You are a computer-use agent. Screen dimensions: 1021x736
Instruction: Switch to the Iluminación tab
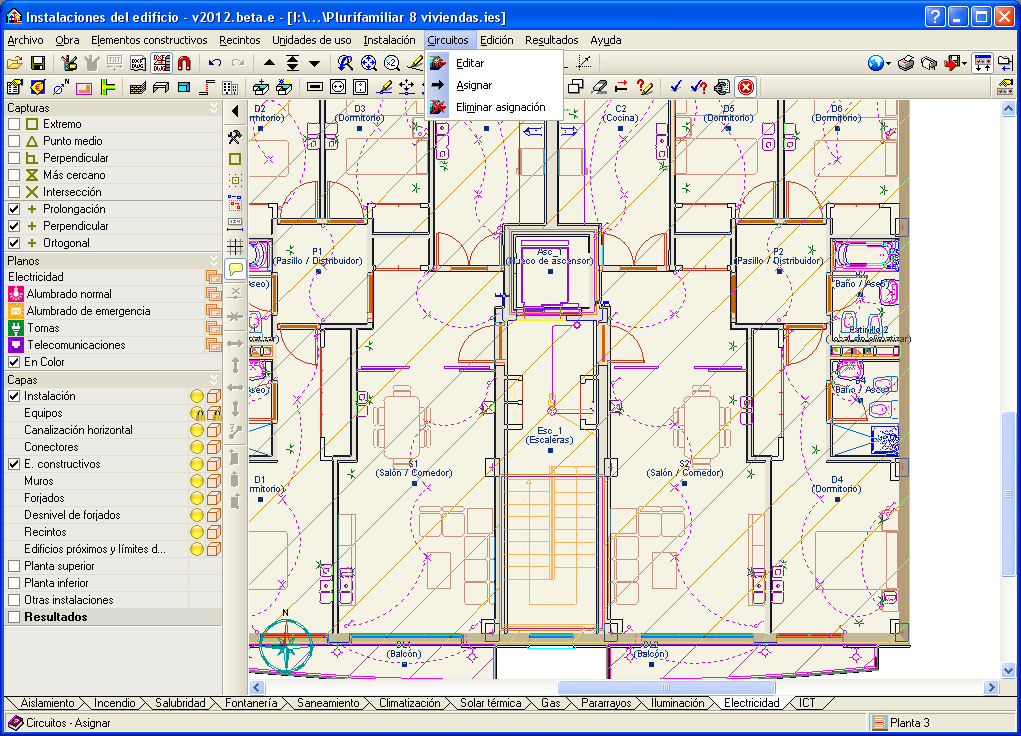(x=677, y=703)
